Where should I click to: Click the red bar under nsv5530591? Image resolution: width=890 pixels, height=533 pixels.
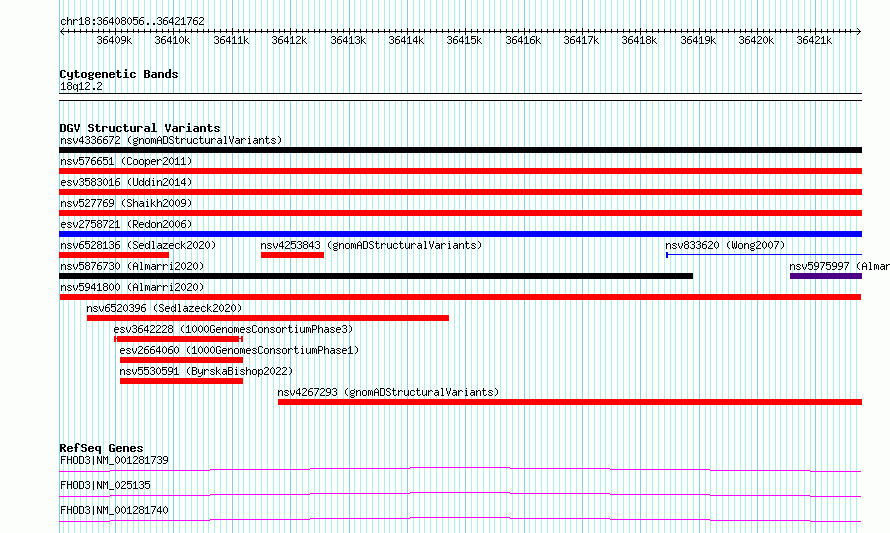click(x=182, y=381)
